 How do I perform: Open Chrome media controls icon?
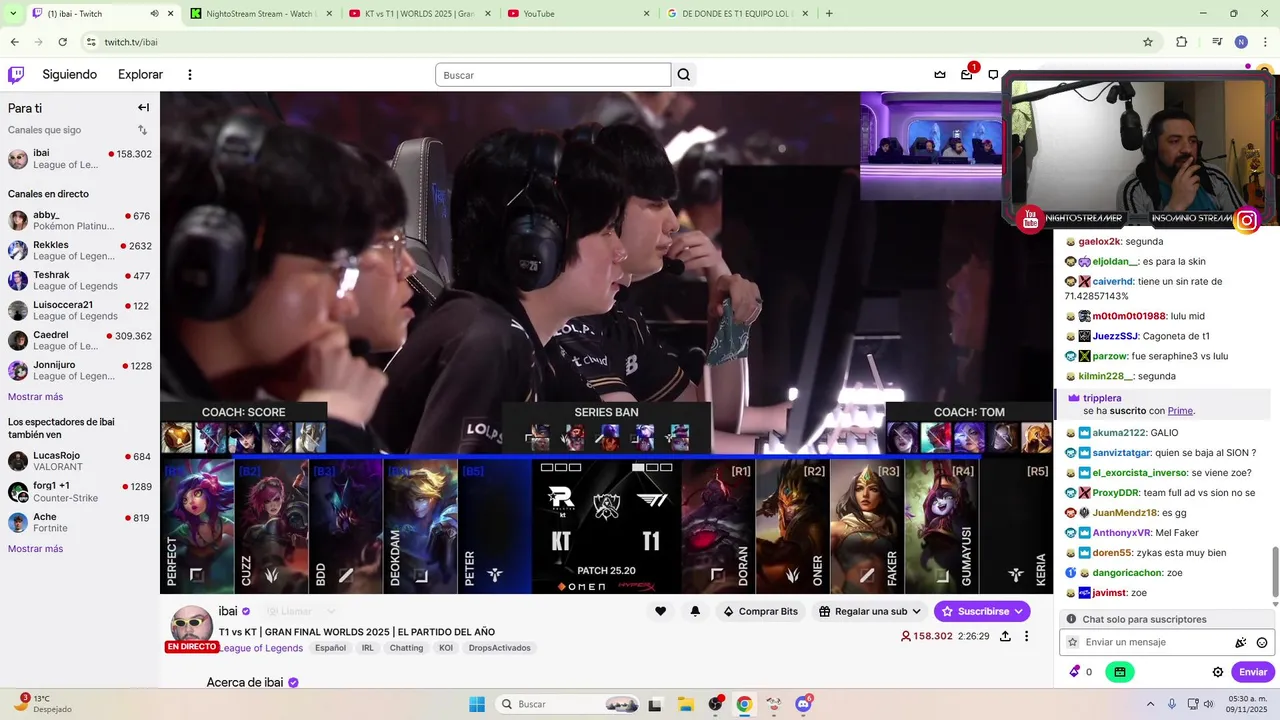[x=1217, y=42]
